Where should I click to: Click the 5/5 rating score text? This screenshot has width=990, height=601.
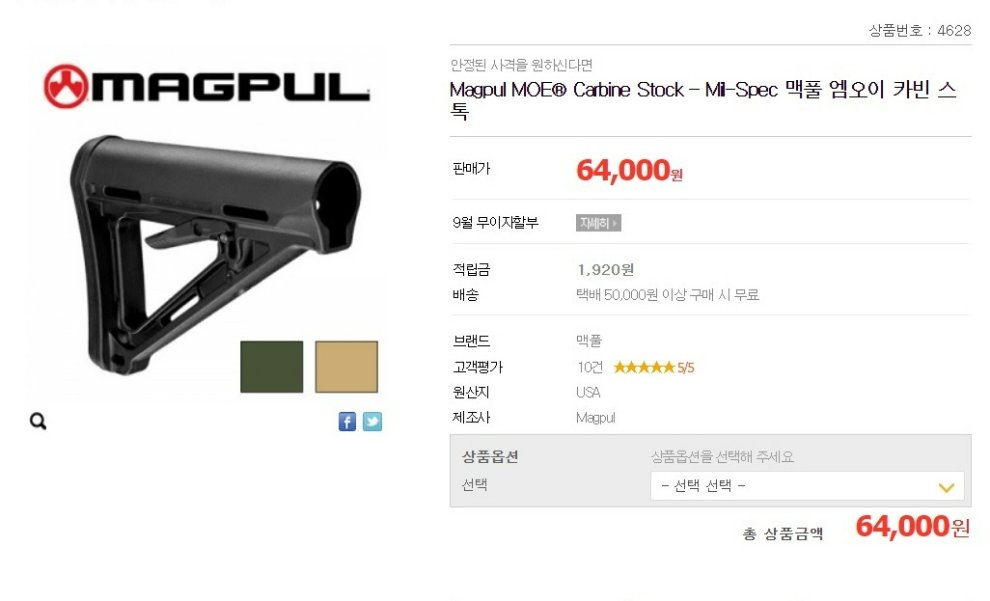(x=686, y=367)
